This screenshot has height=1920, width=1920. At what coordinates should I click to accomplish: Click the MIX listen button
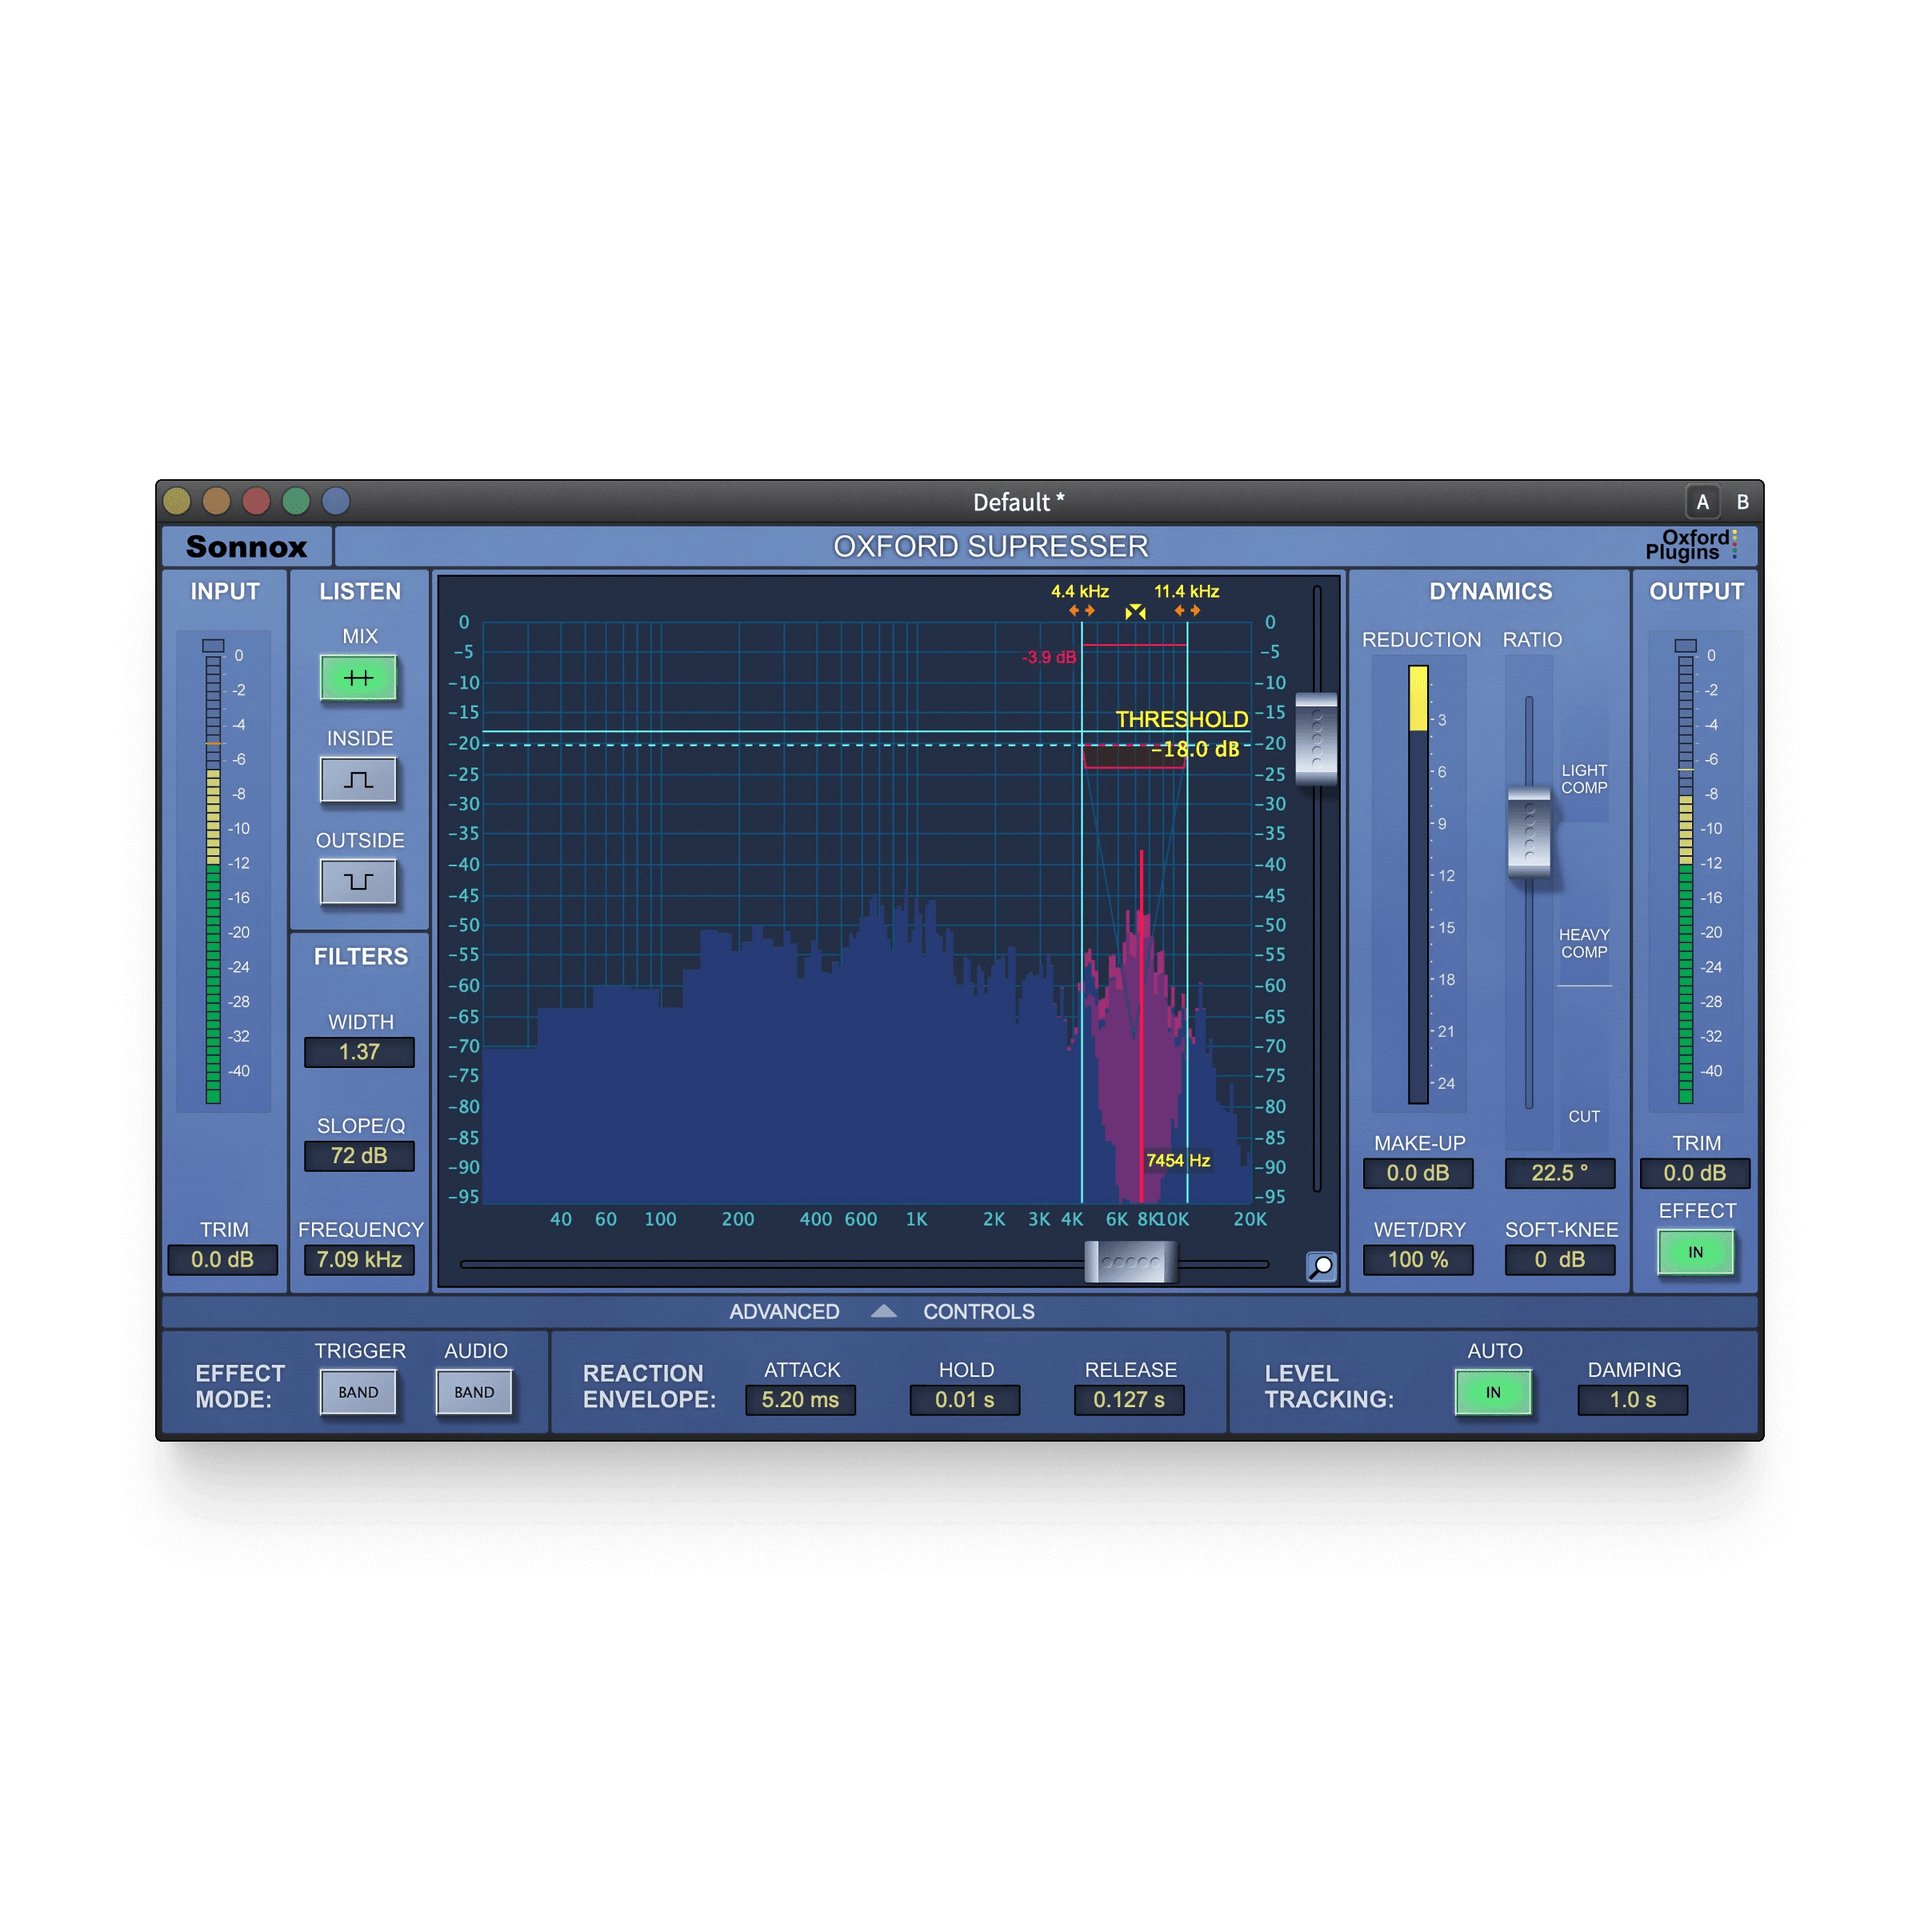point(358,678)
